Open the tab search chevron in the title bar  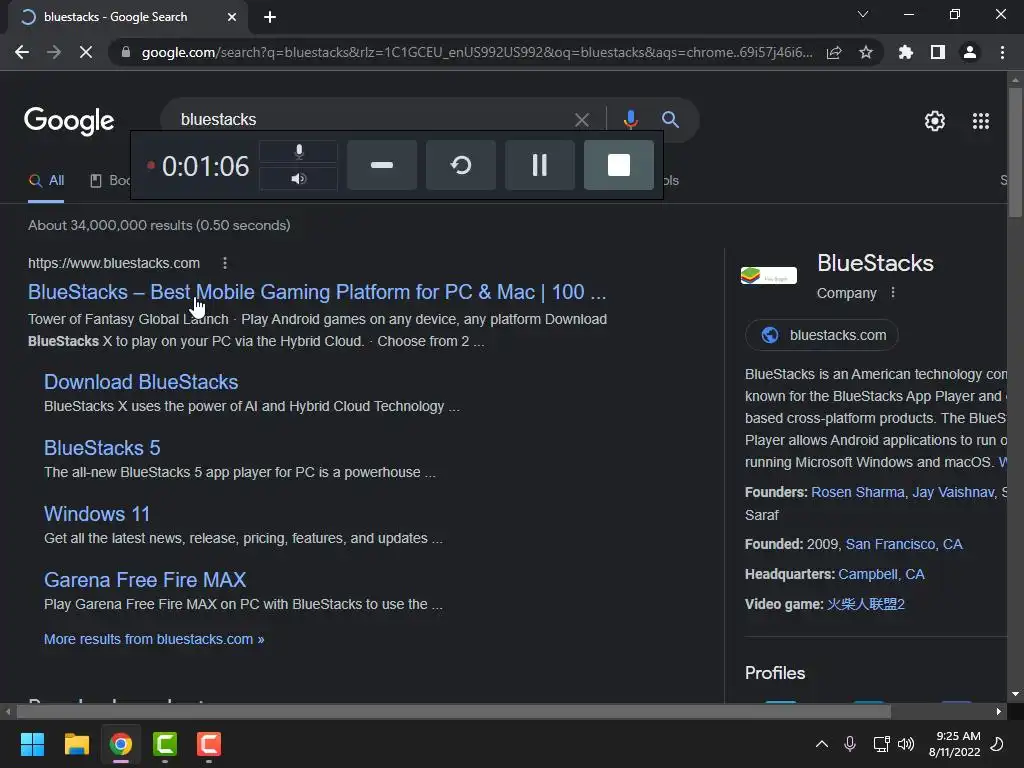tap(863, 14)
